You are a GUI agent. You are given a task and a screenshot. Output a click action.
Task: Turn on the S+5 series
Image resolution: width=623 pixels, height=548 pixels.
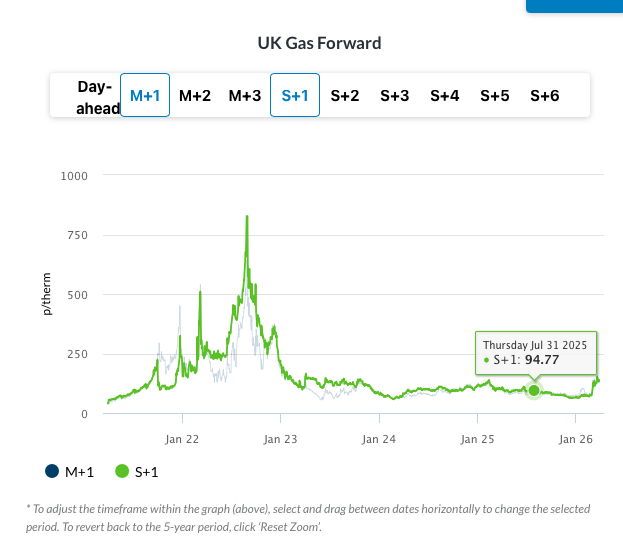[x=495, y=96]
